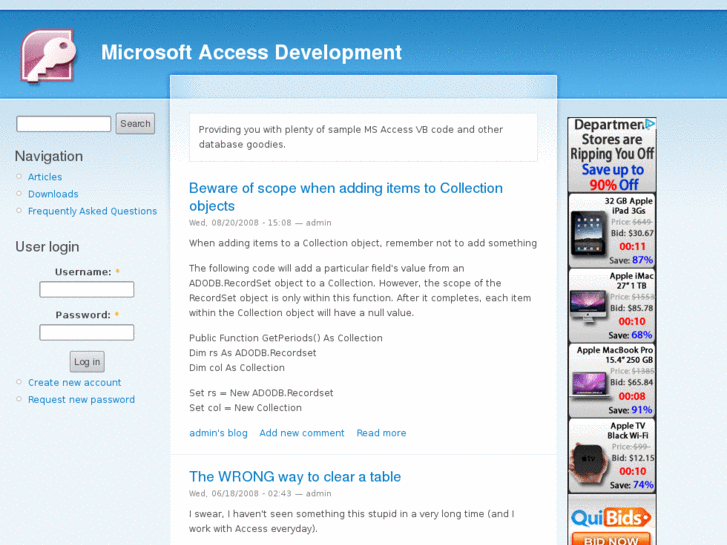
Task: Open admin's blog link
Action: 218,433
